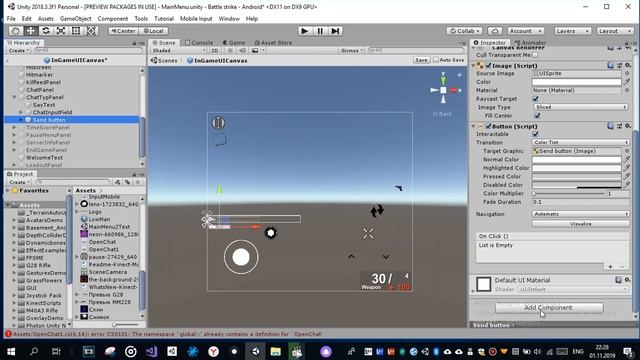Screen dimensions: 640x360
Task: Switch to the Game tab
Action: (234, 43)
